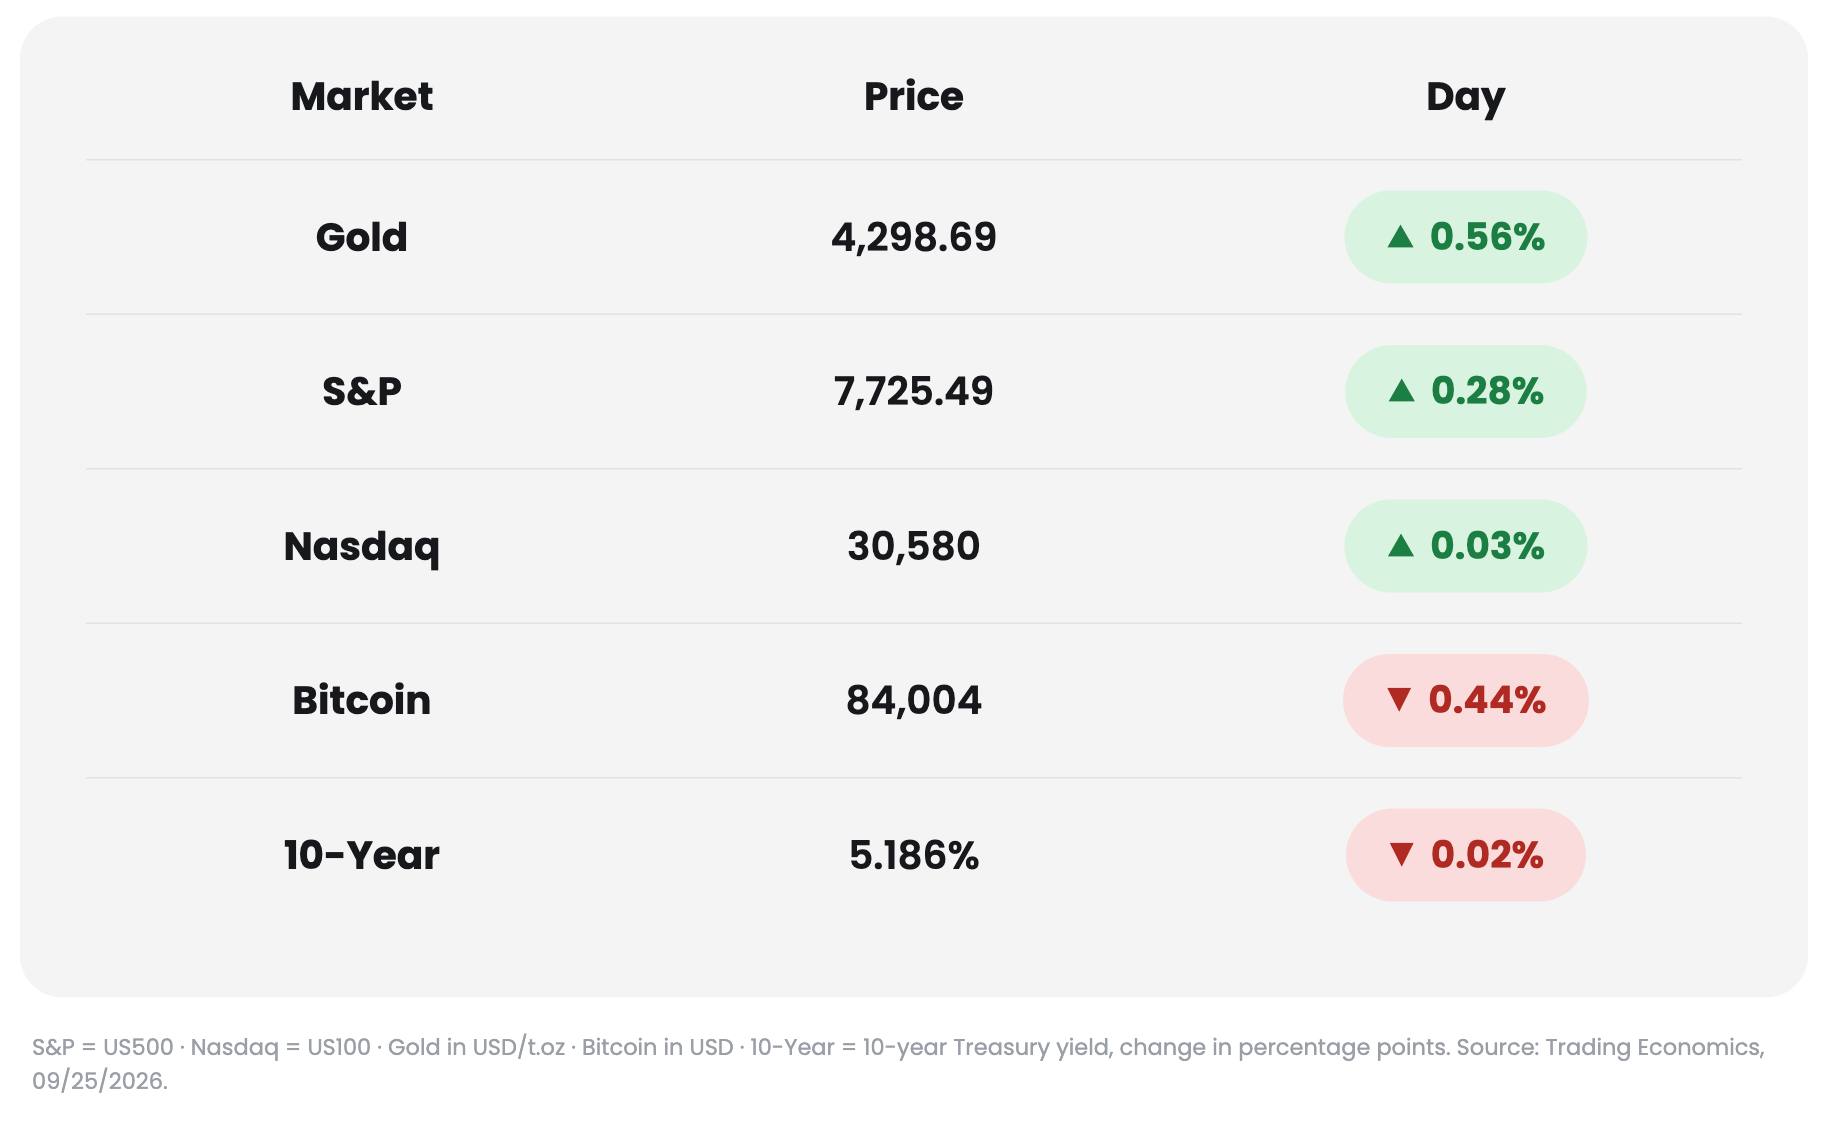The image size is (1836, 1128).
Task: Open the Nasdaq market row label
Action: click(362, 547)
